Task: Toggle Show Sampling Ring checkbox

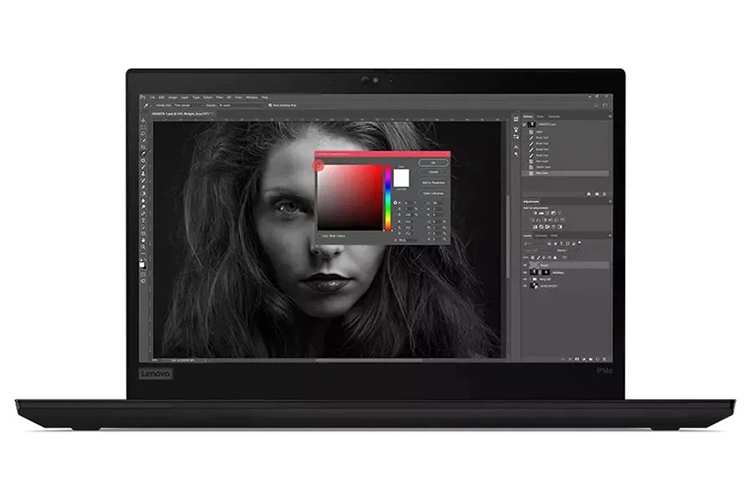Action: pos(270,105)
